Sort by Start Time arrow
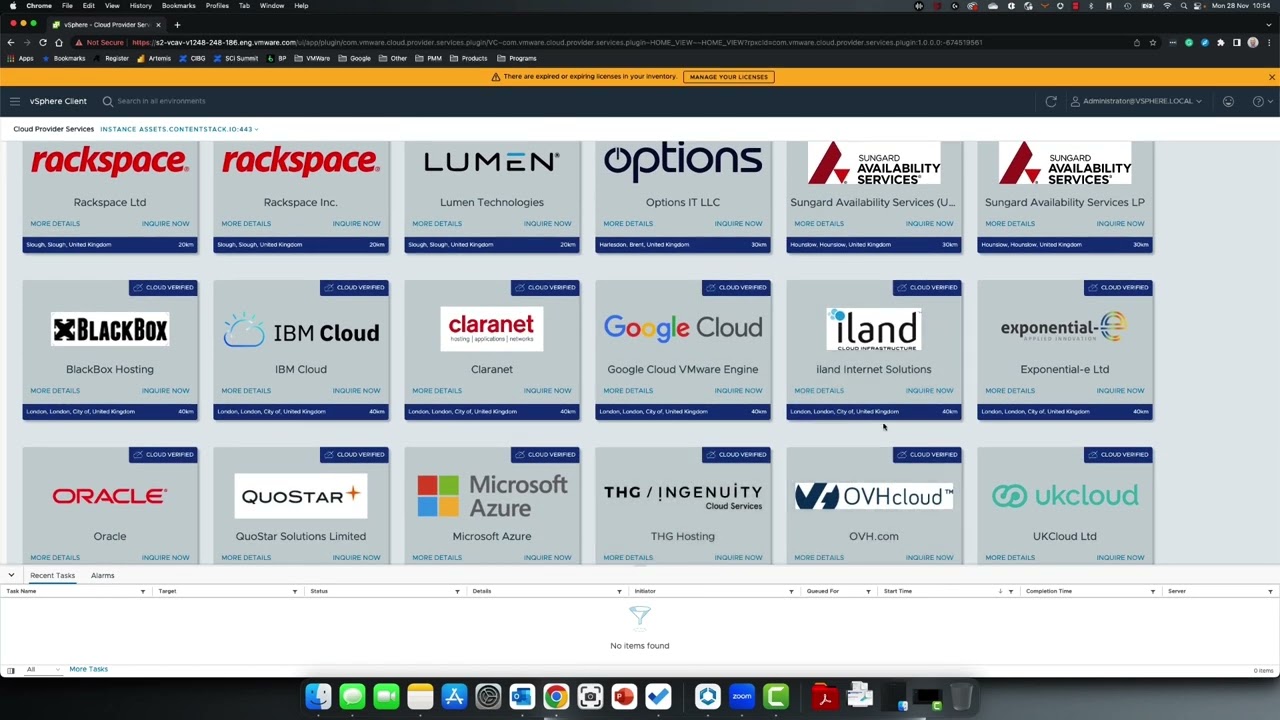Image resolution: width=1280 pixels, height=720 pixels. (1000, 591)
